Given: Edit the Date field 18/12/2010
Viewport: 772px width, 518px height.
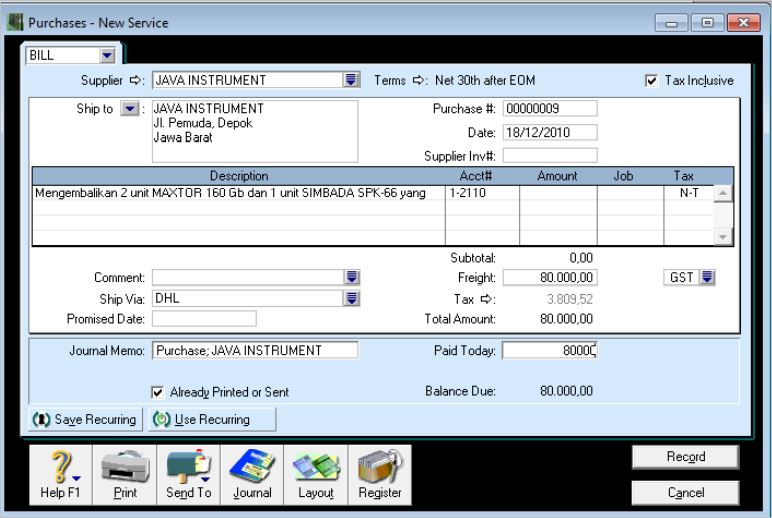Looking at the screenshot, I should tap(550, 132).
